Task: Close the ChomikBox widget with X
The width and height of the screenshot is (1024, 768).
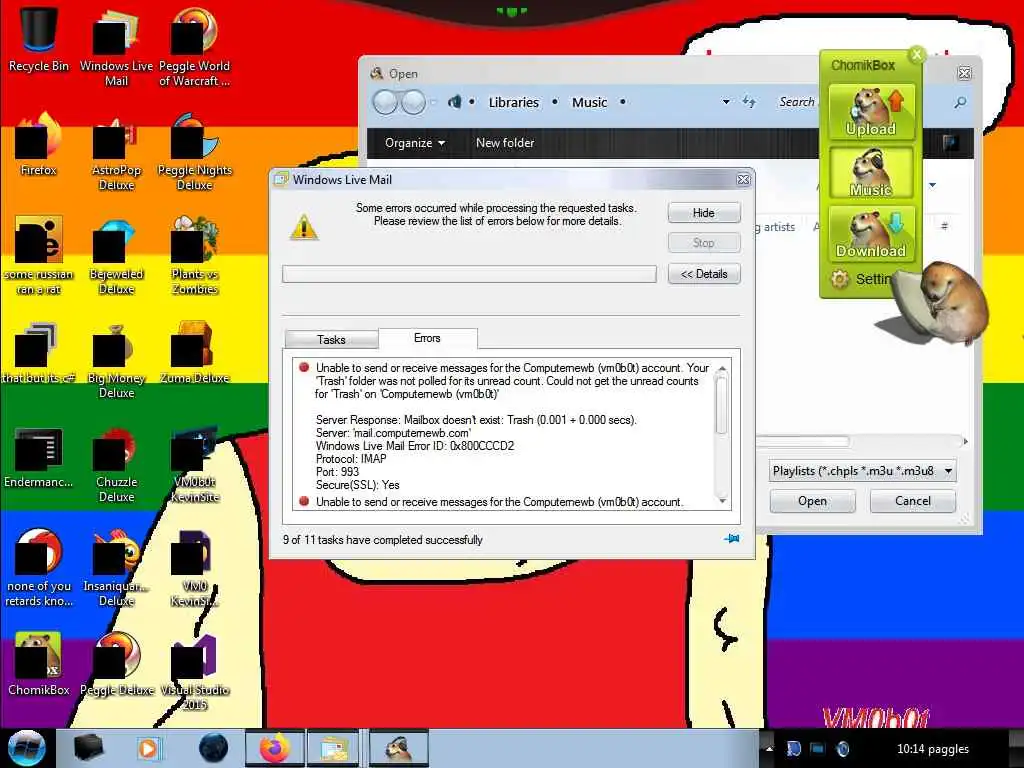Action: [x=917, y=54]
